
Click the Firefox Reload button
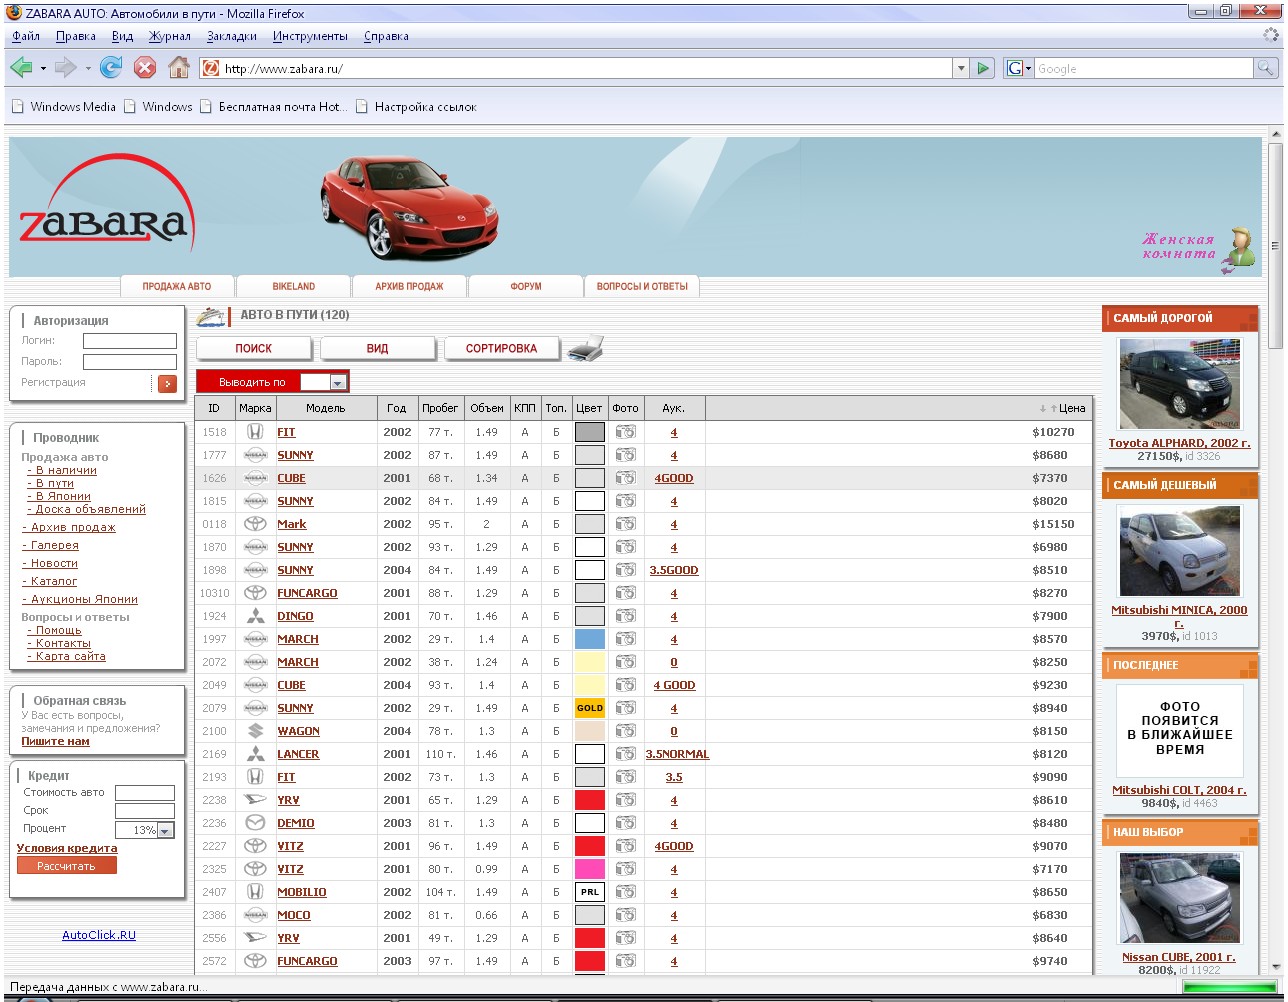tap(111, 68)
